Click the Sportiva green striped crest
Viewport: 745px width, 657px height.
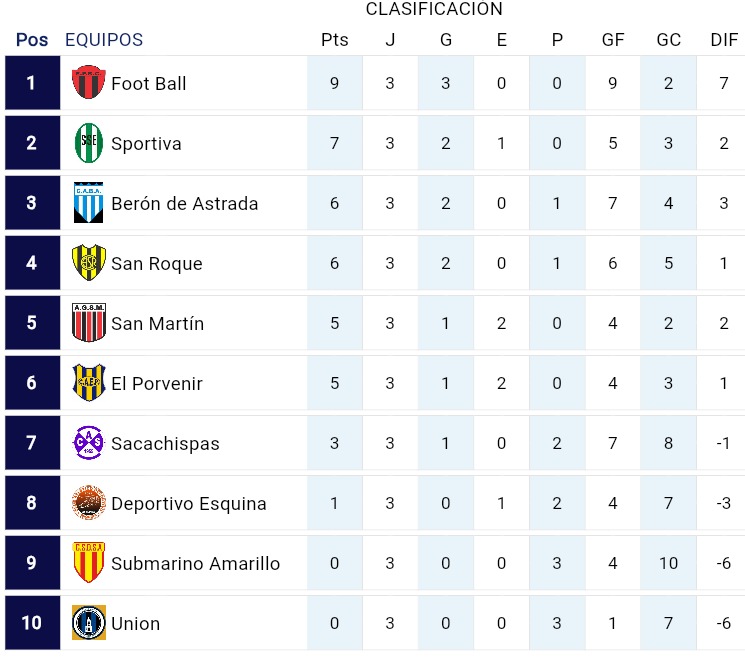[89, 143]
